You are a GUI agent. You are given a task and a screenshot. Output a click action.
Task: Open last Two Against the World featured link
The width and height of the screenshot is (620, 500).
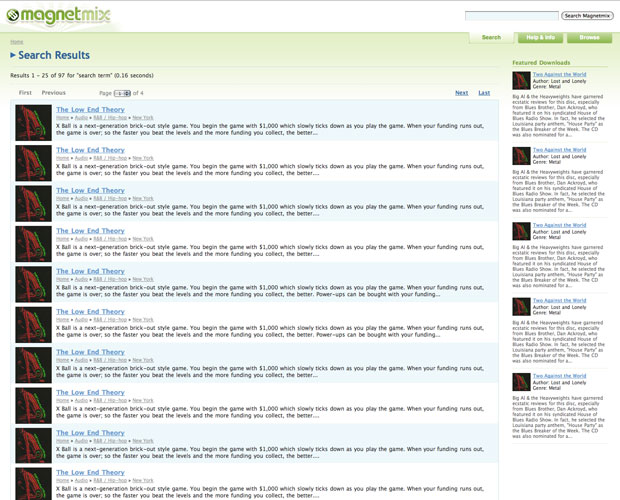click(559, 376)
